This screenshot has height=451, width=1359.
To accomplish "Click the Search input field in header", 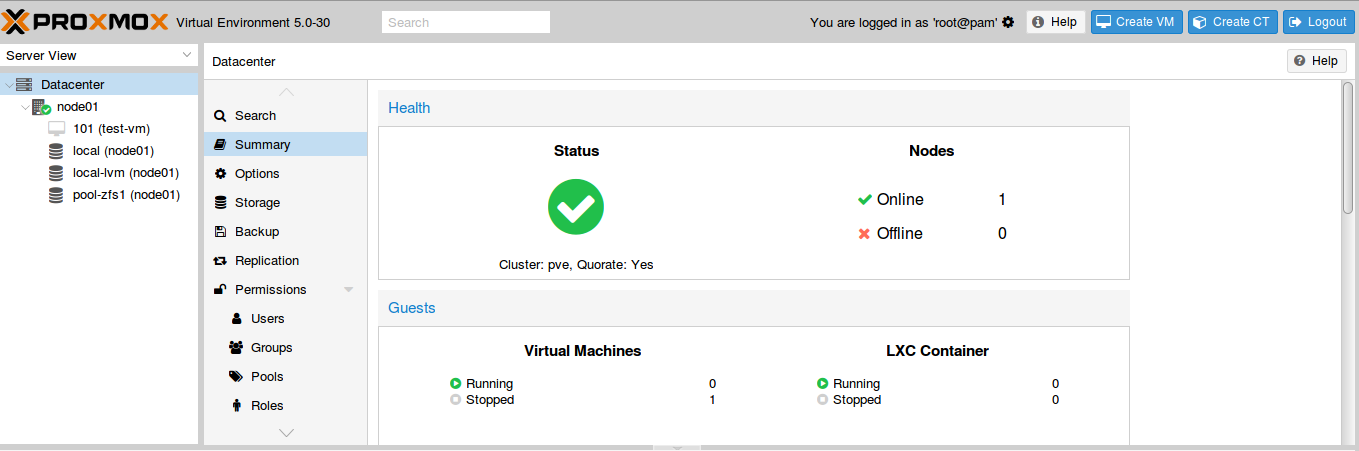I will 466,22.
